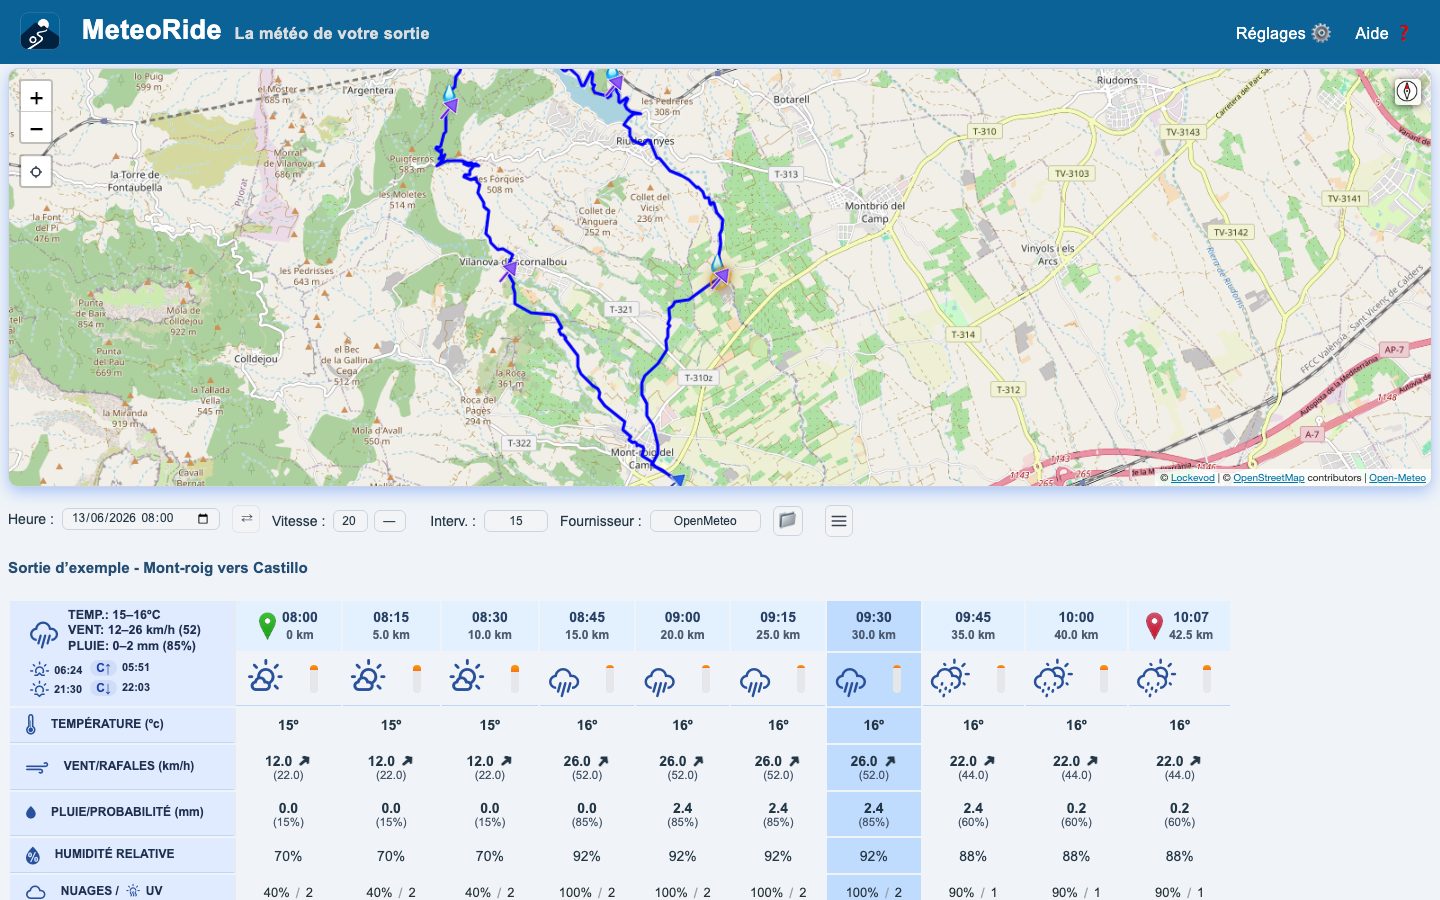Screen dimensions: 1440x900
Task: Click the civil dawn badge at 05:51
Action: pyautogui.click(x=102, y=668)
